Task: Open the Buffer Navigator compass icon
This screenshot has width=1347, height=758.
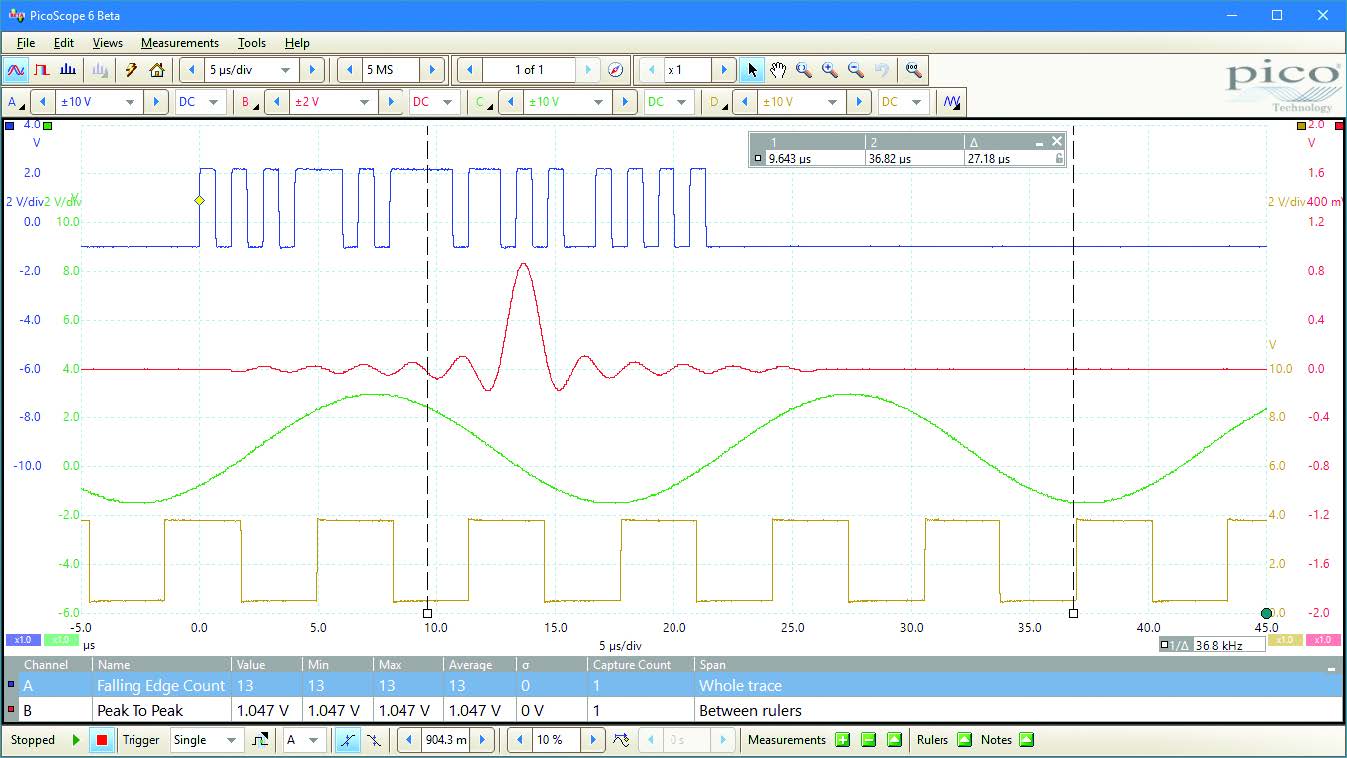Action: point(616,70)
